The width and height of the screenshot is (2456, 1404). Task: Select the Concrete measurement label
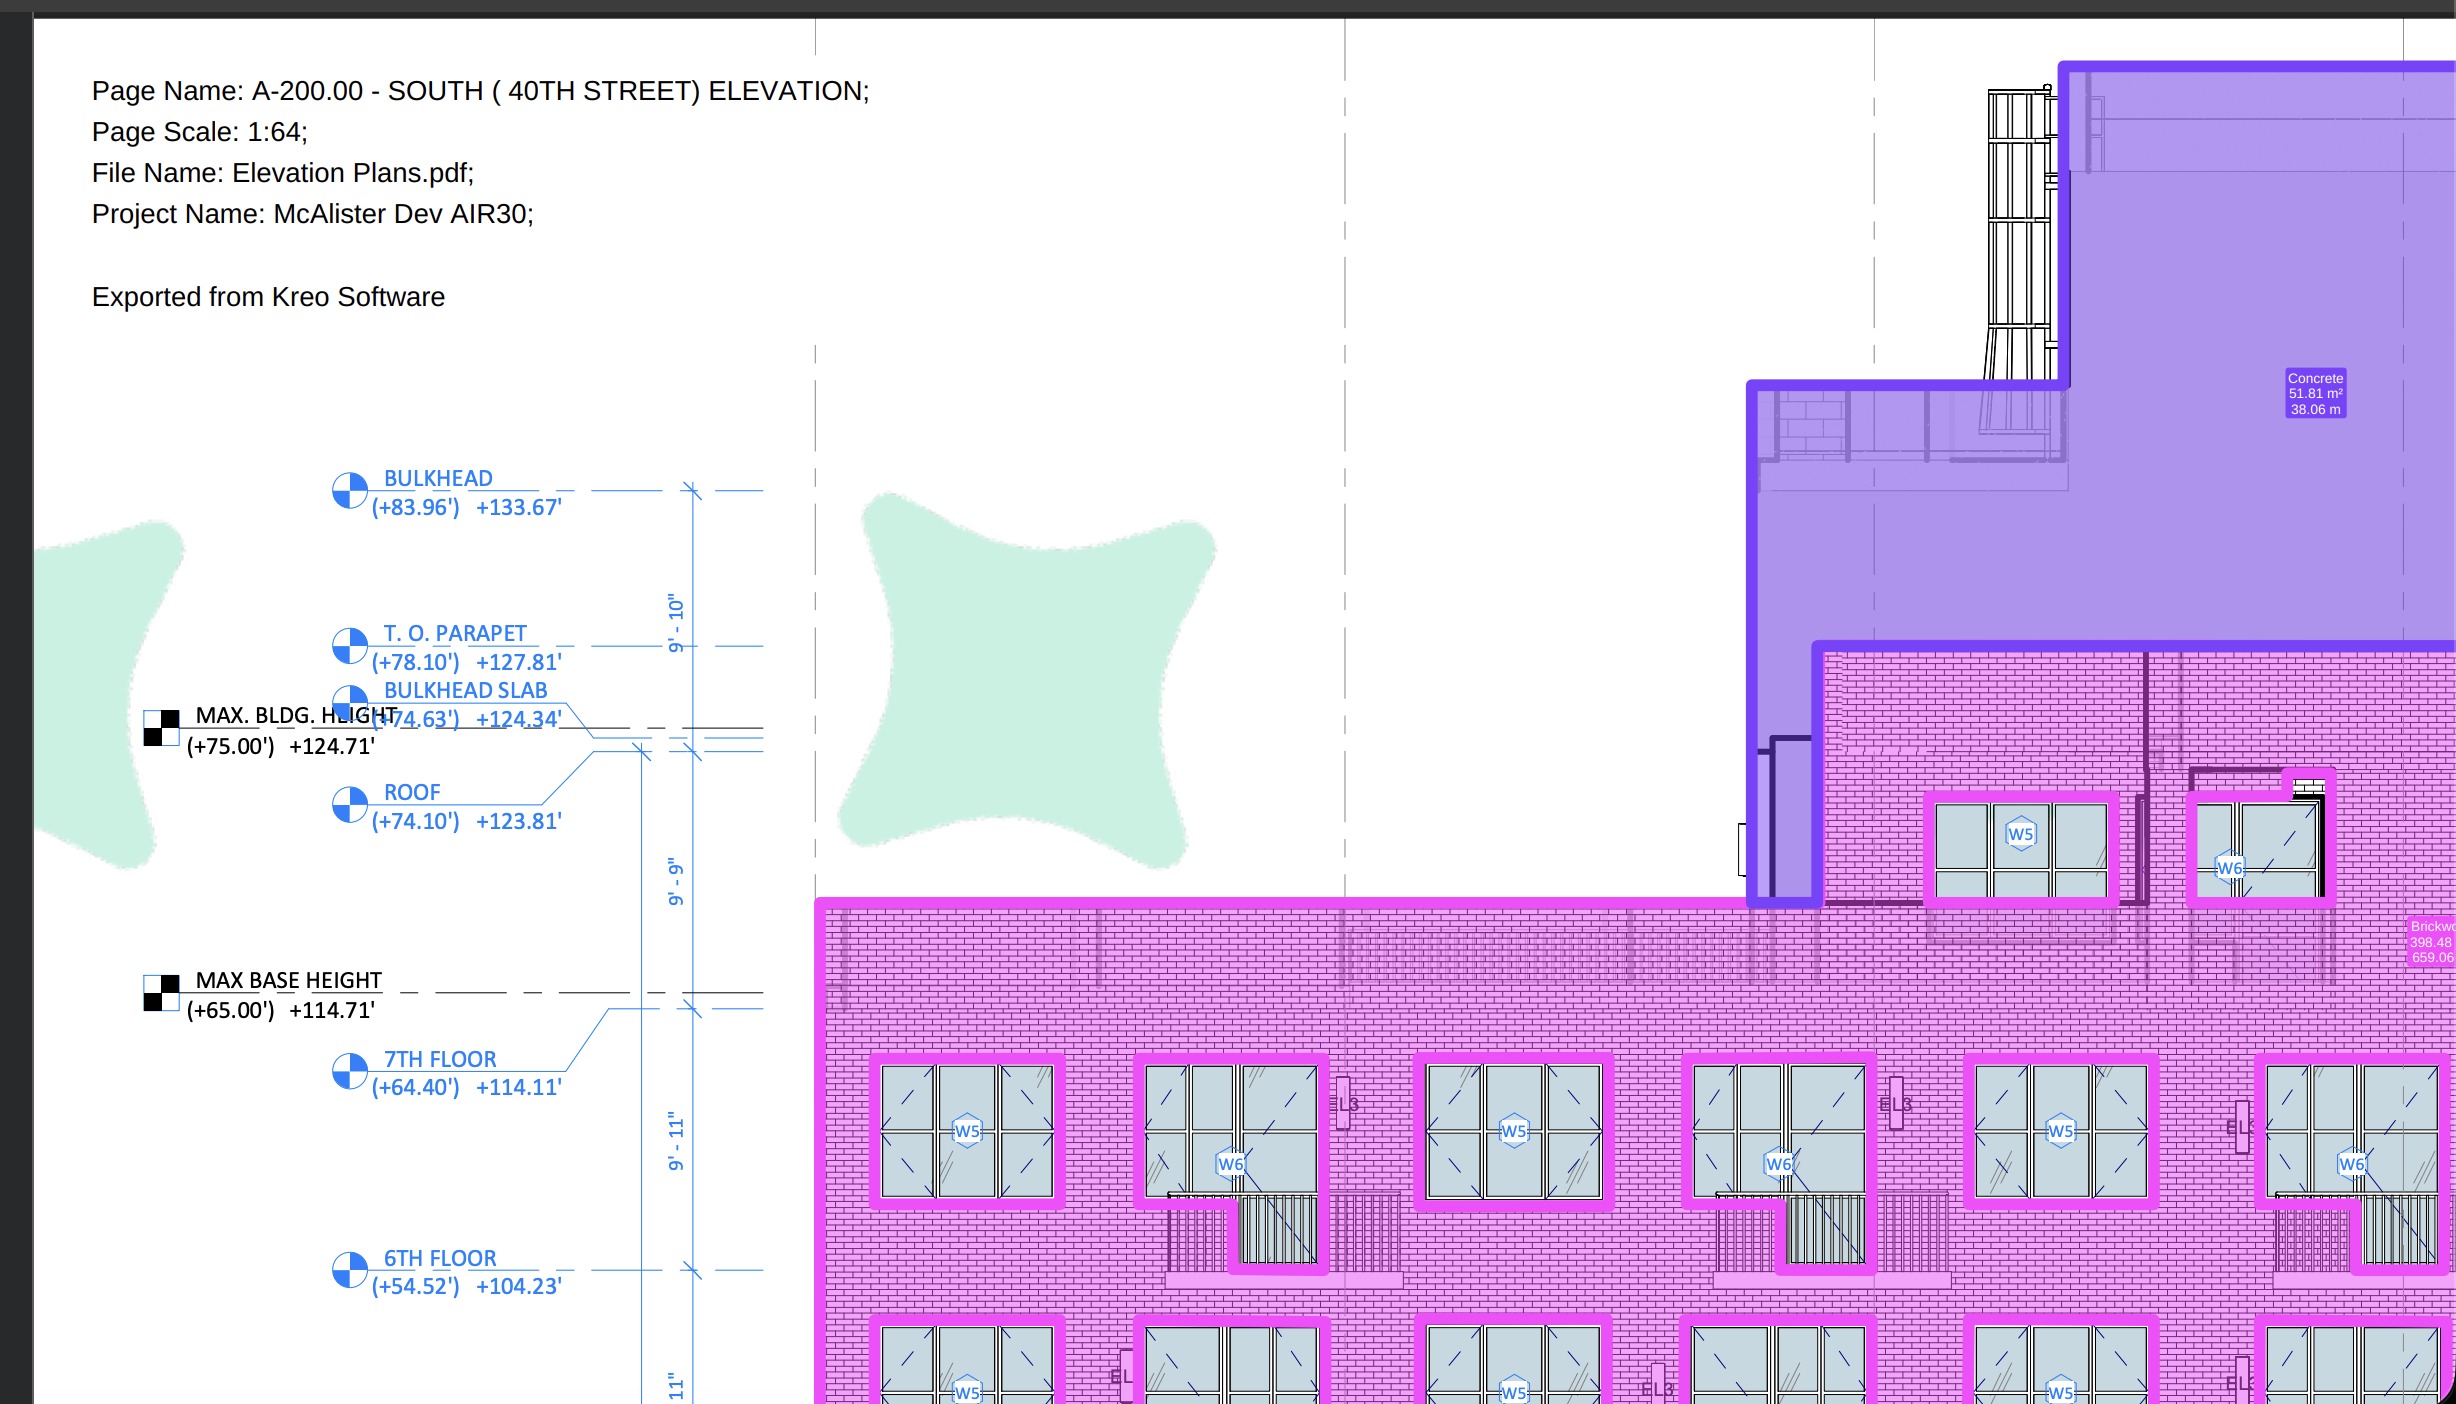point(2315,393)
